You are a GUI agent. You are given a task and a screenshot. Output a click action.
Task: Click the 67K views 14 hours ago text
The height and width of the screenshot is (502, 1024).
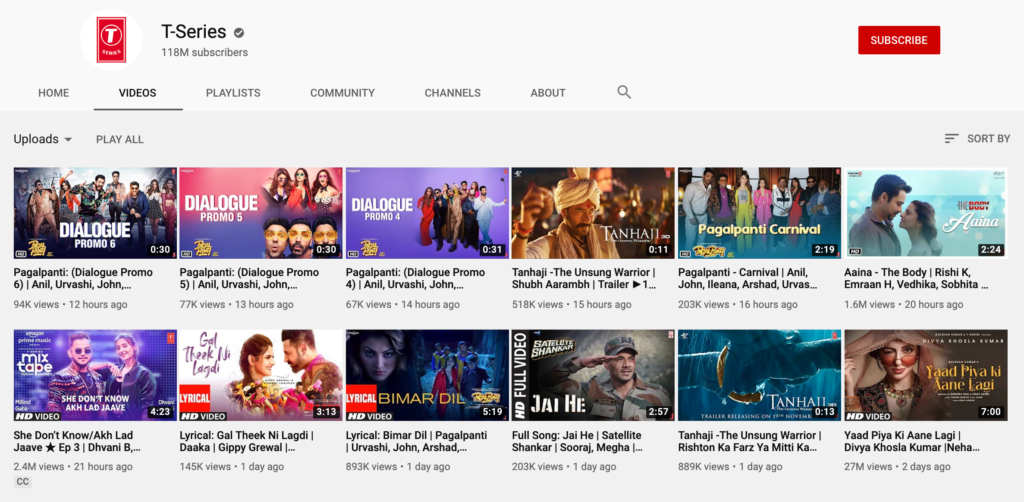tap(402, 304)
